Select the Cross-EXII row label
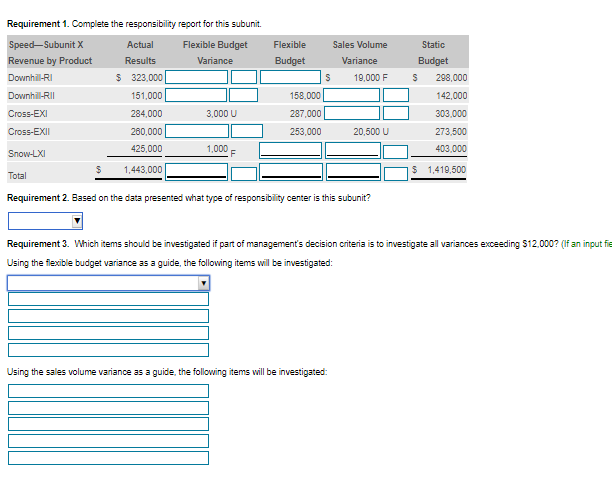 29,132
